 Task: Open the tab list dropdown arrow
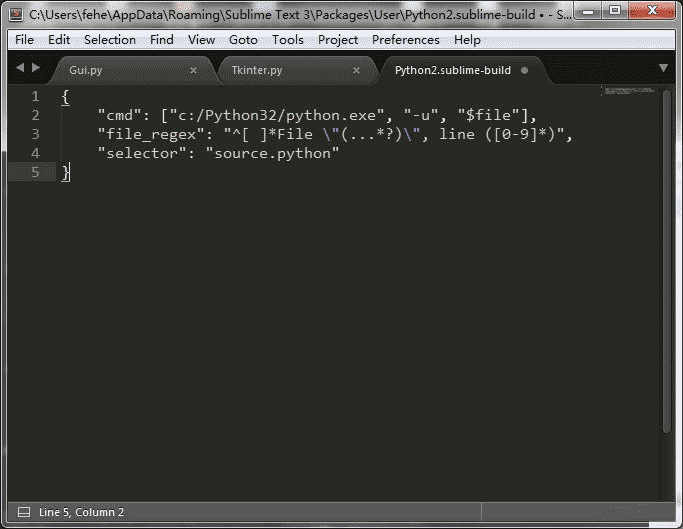tap(663, 68)
